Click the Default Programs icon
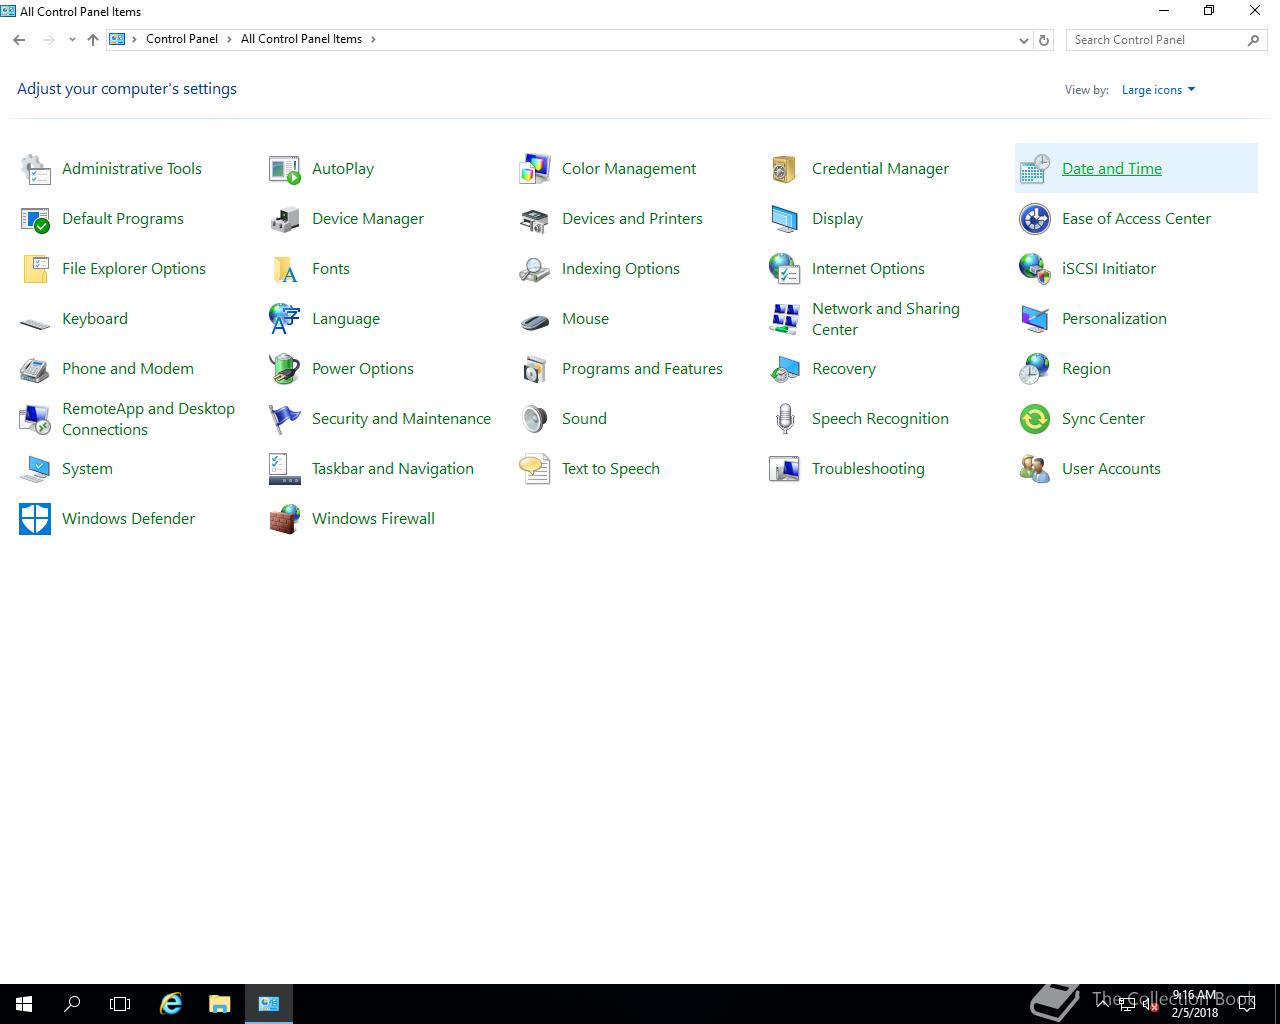 point(35,219)
